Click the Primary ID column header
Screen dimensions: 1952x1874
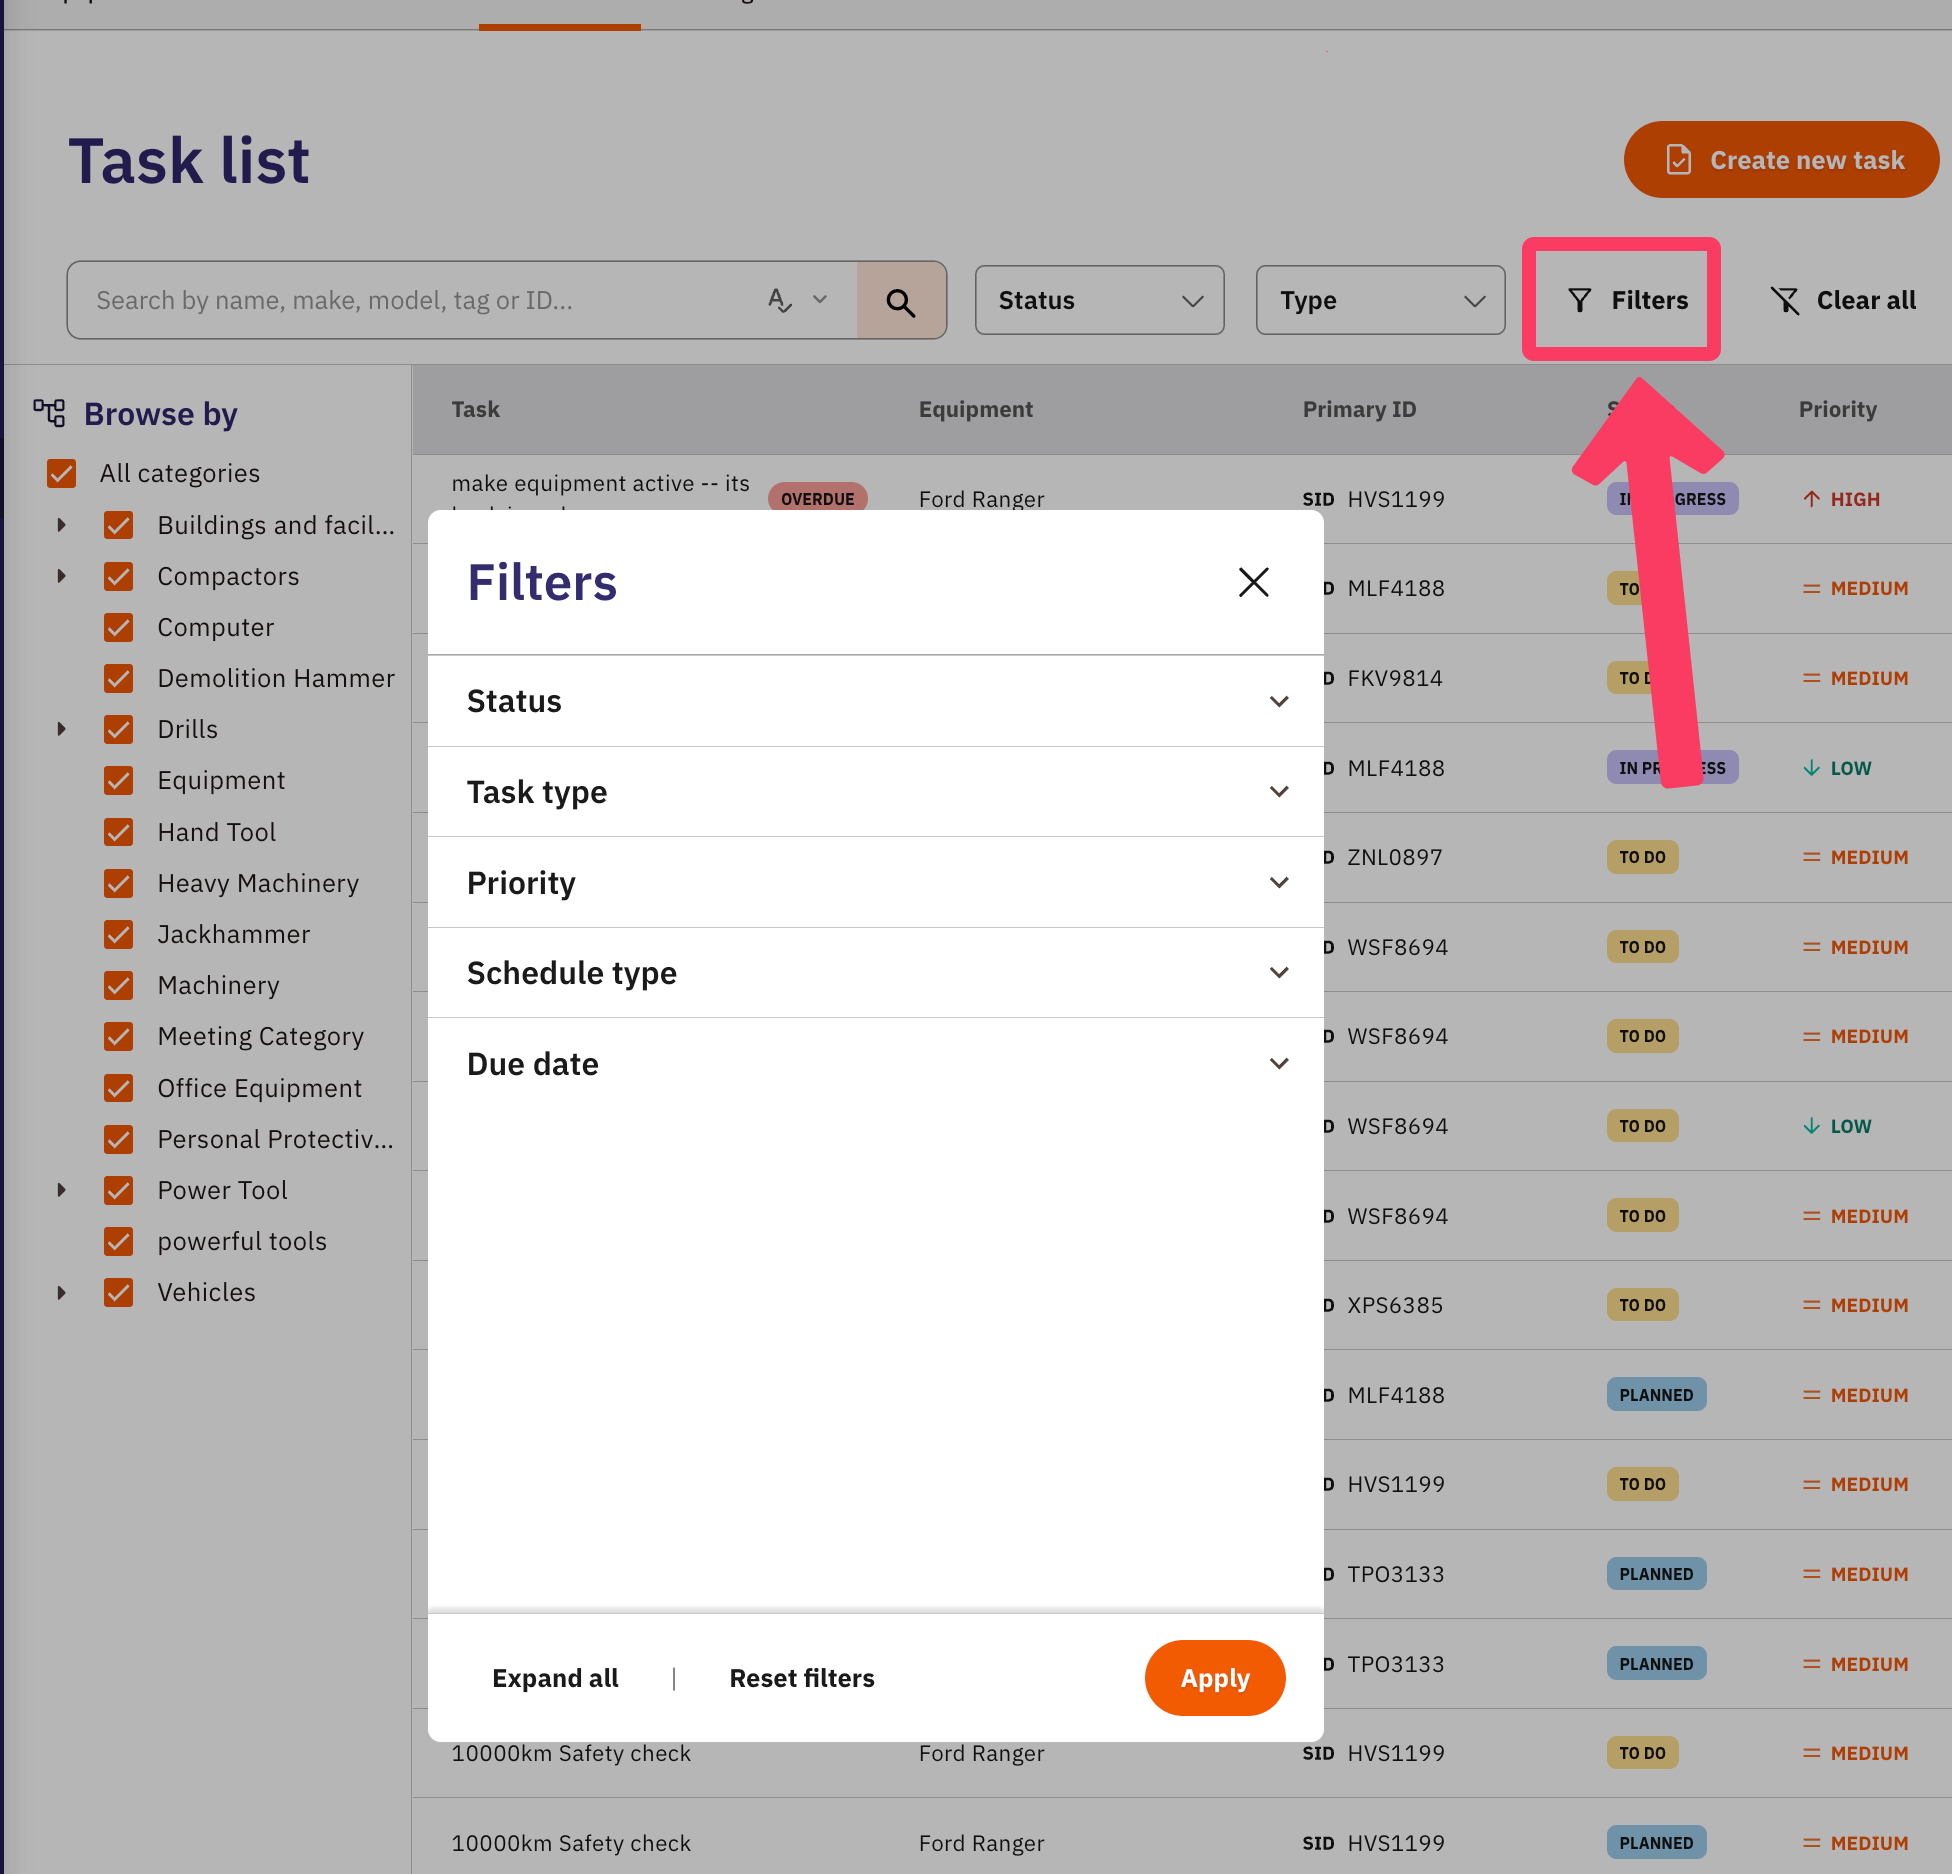(1359, 409)
